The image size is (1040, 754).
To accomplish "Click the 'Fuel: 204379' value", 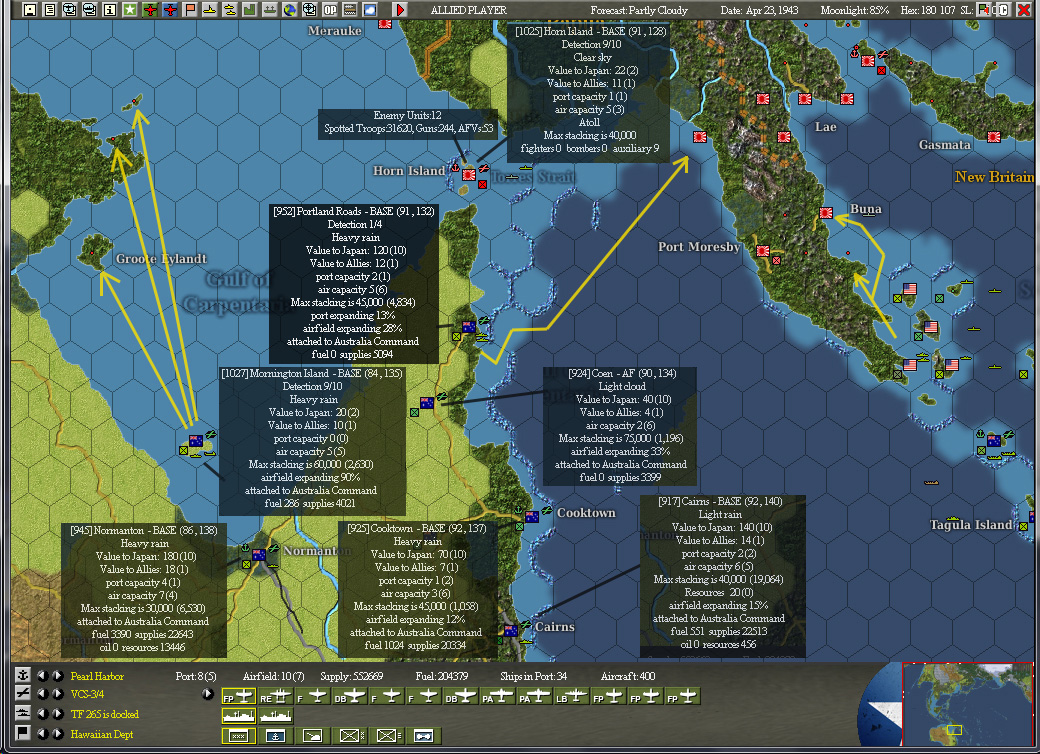I will (x=441, y=676).
